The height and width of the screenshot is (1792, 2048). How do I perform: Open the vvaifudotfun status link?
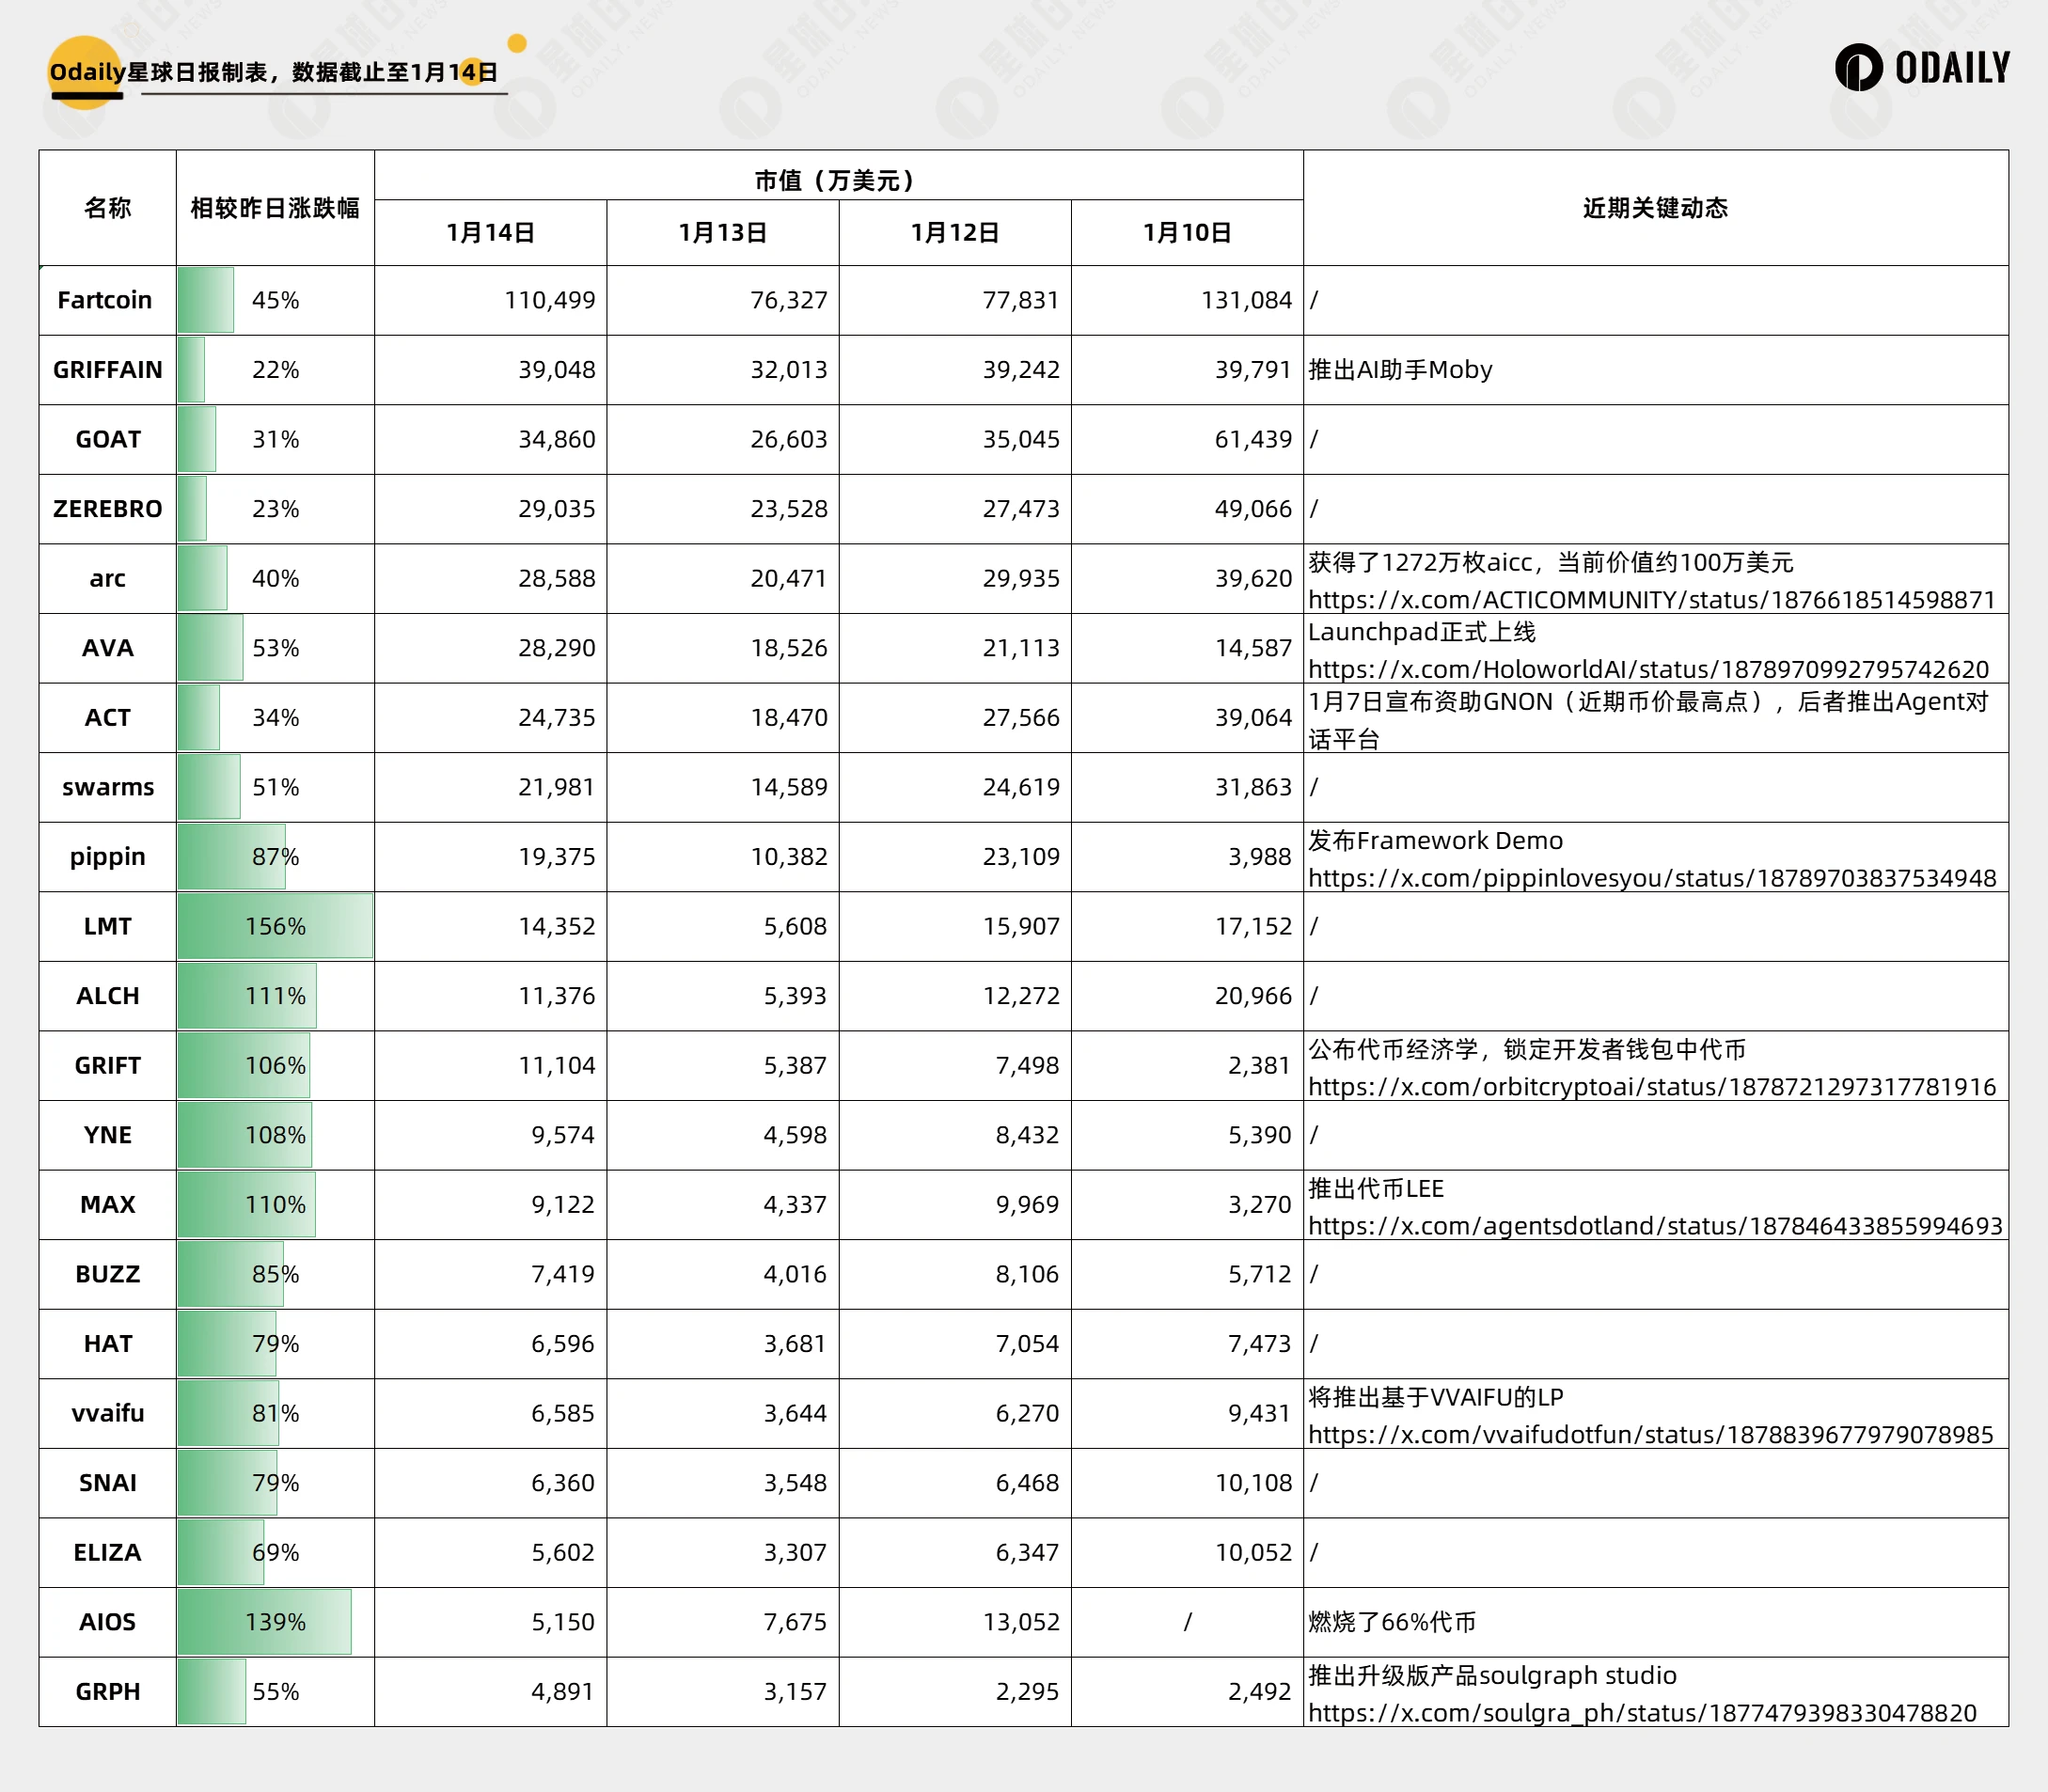[1650, 1435]
